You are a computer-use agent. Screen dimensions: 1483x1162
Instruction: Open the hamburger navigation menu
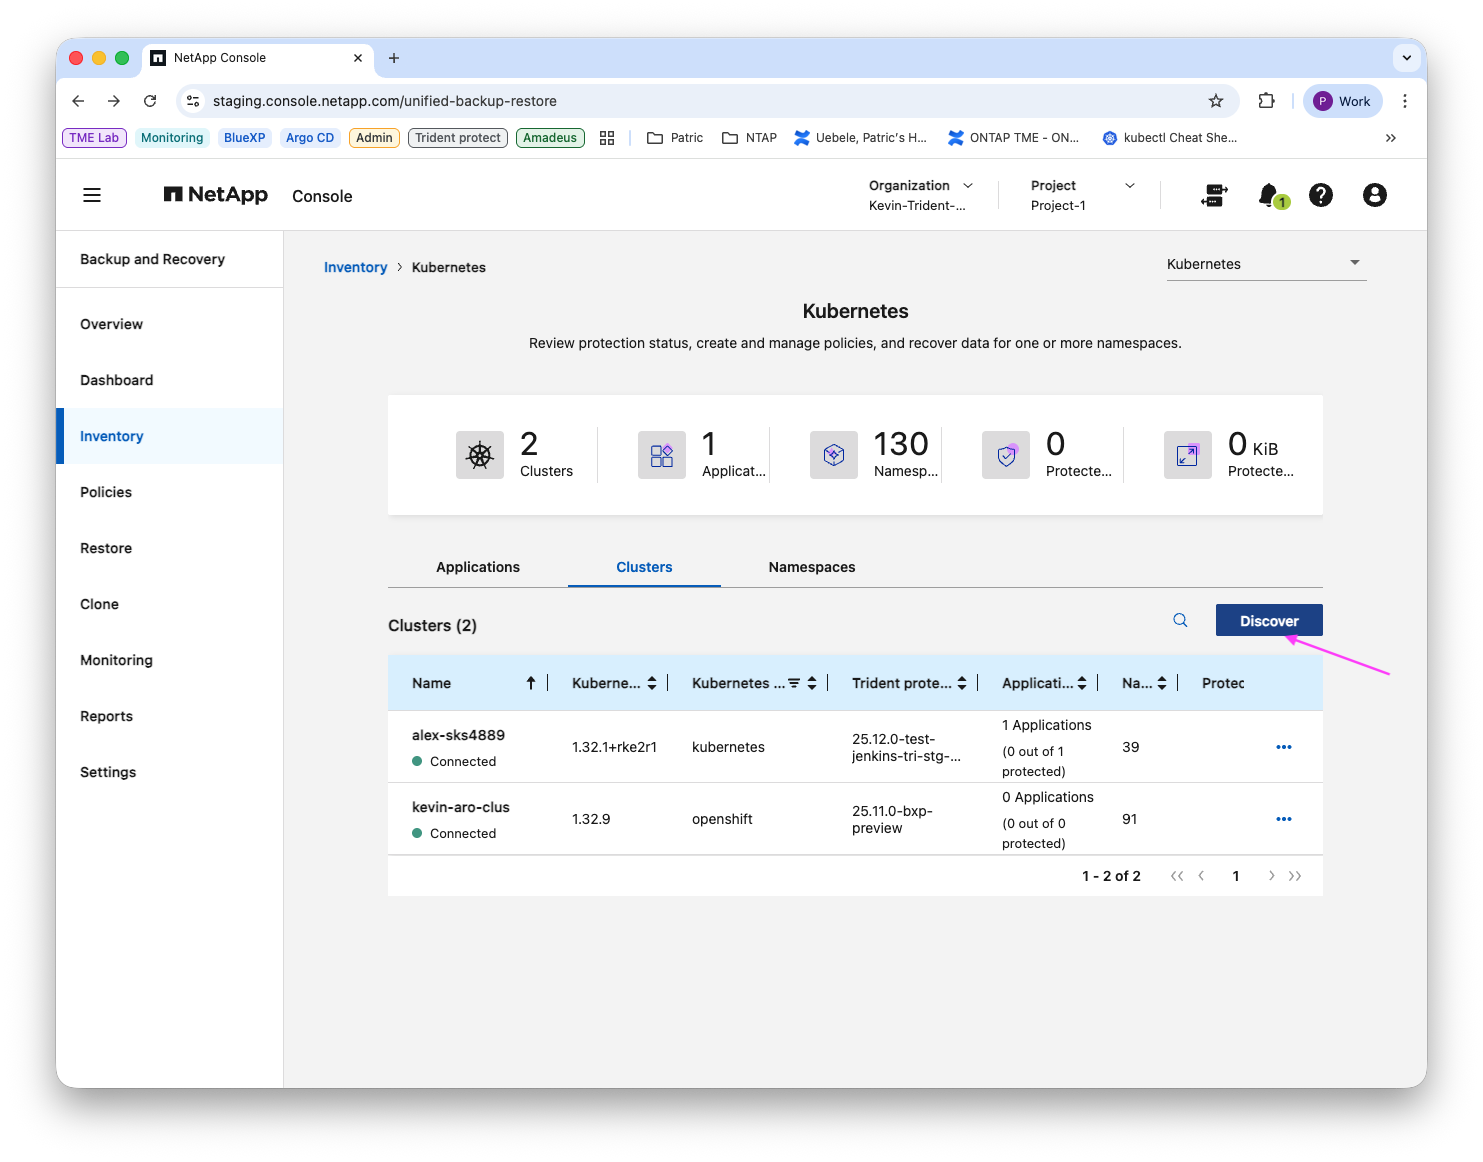[x=92, y=195]
